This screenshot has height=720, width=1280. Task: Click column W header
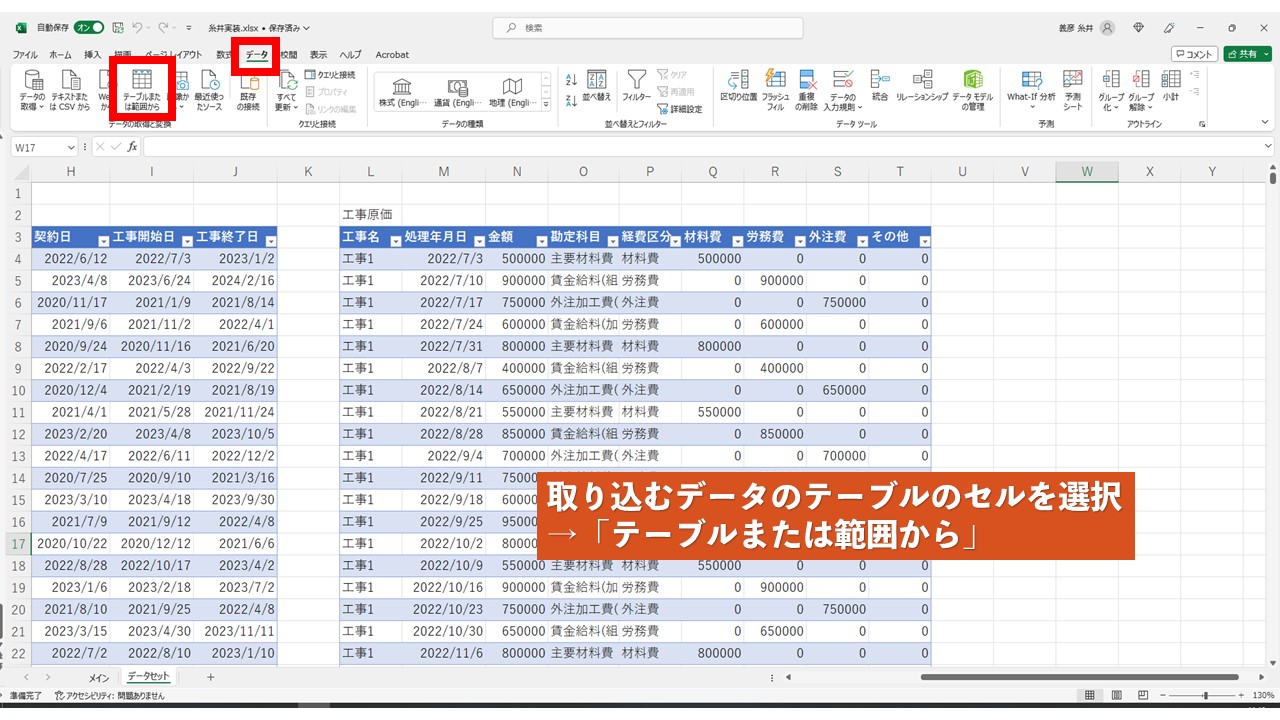pyautogui.click(x=1086, y=171)
